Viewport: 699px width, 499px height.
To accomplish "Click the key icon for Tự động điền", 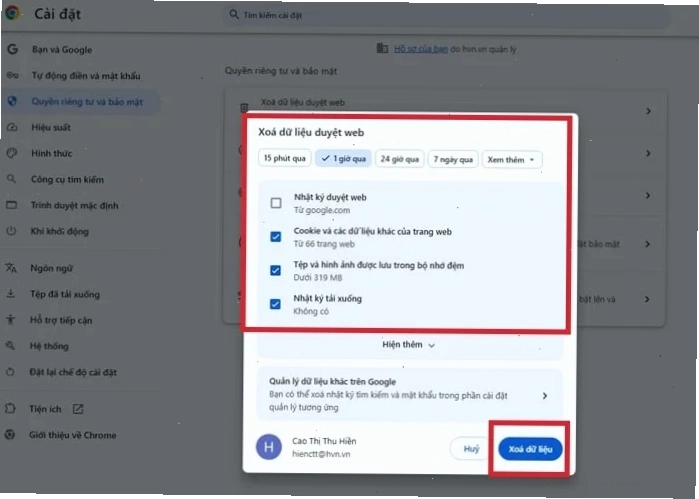I will pyautogui.click(x=12, y=75).
